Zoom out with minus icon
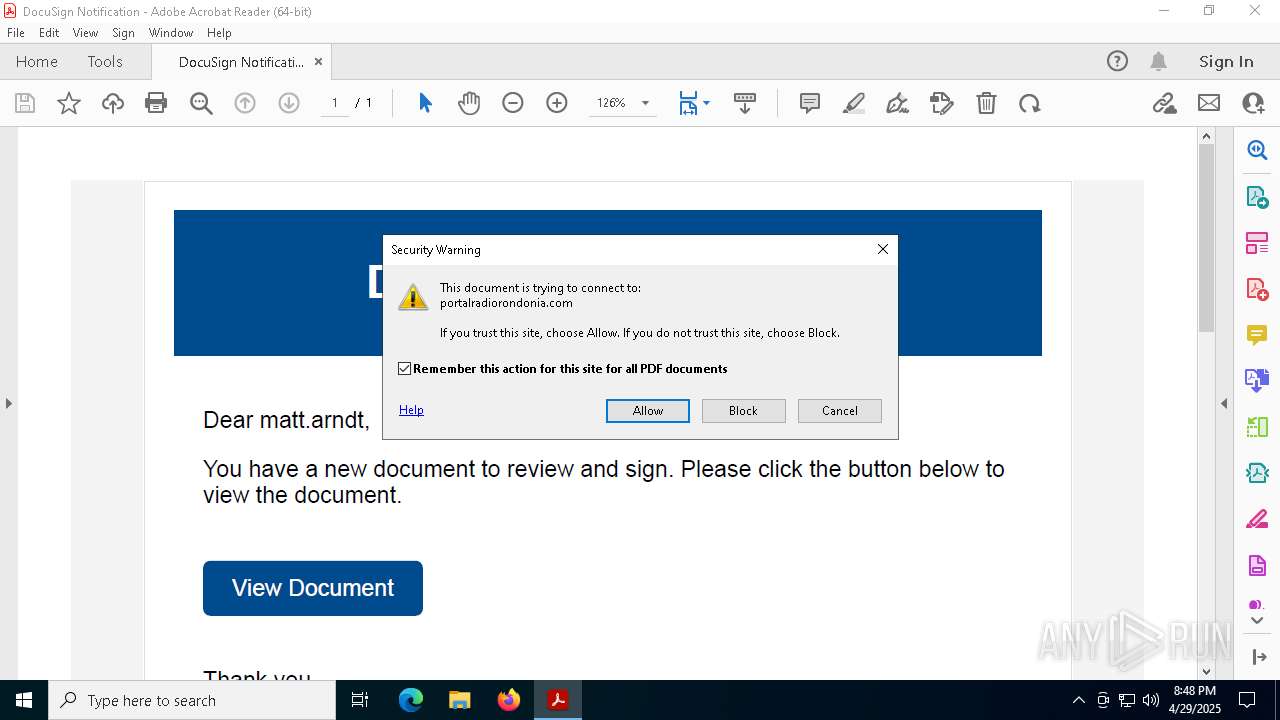This screenshot has width=1280, height=720. (513, 103)
